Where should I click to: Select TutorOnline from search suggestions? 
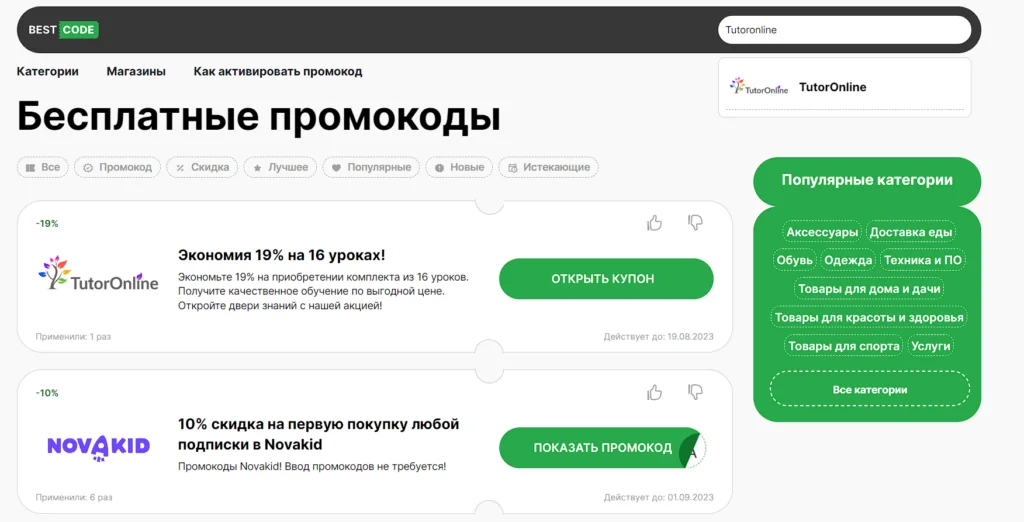(832, 87)
